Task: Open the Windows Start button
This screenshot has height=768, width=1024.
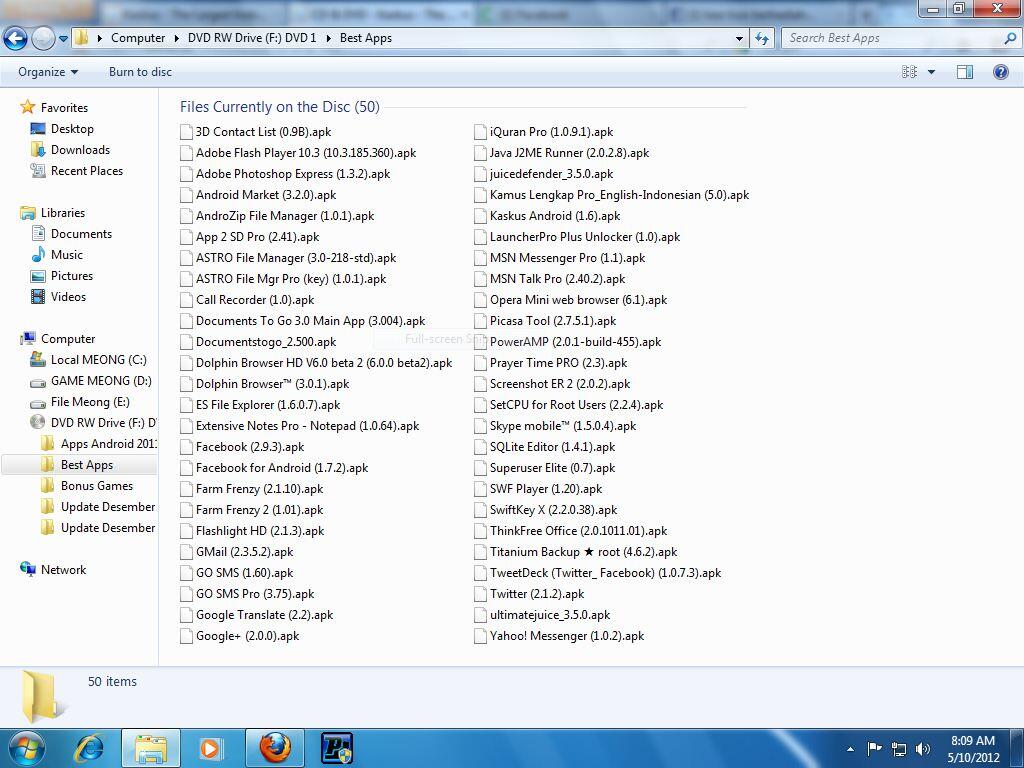Action: [x=26, y=748]
